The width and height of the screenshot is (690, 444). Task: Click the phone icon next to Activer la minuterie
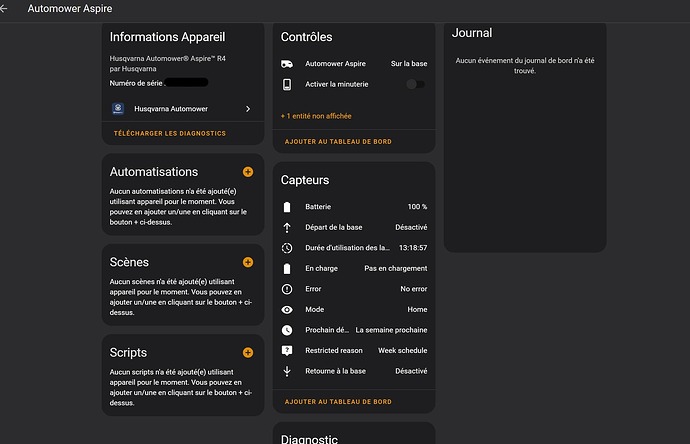coord(287,84)
